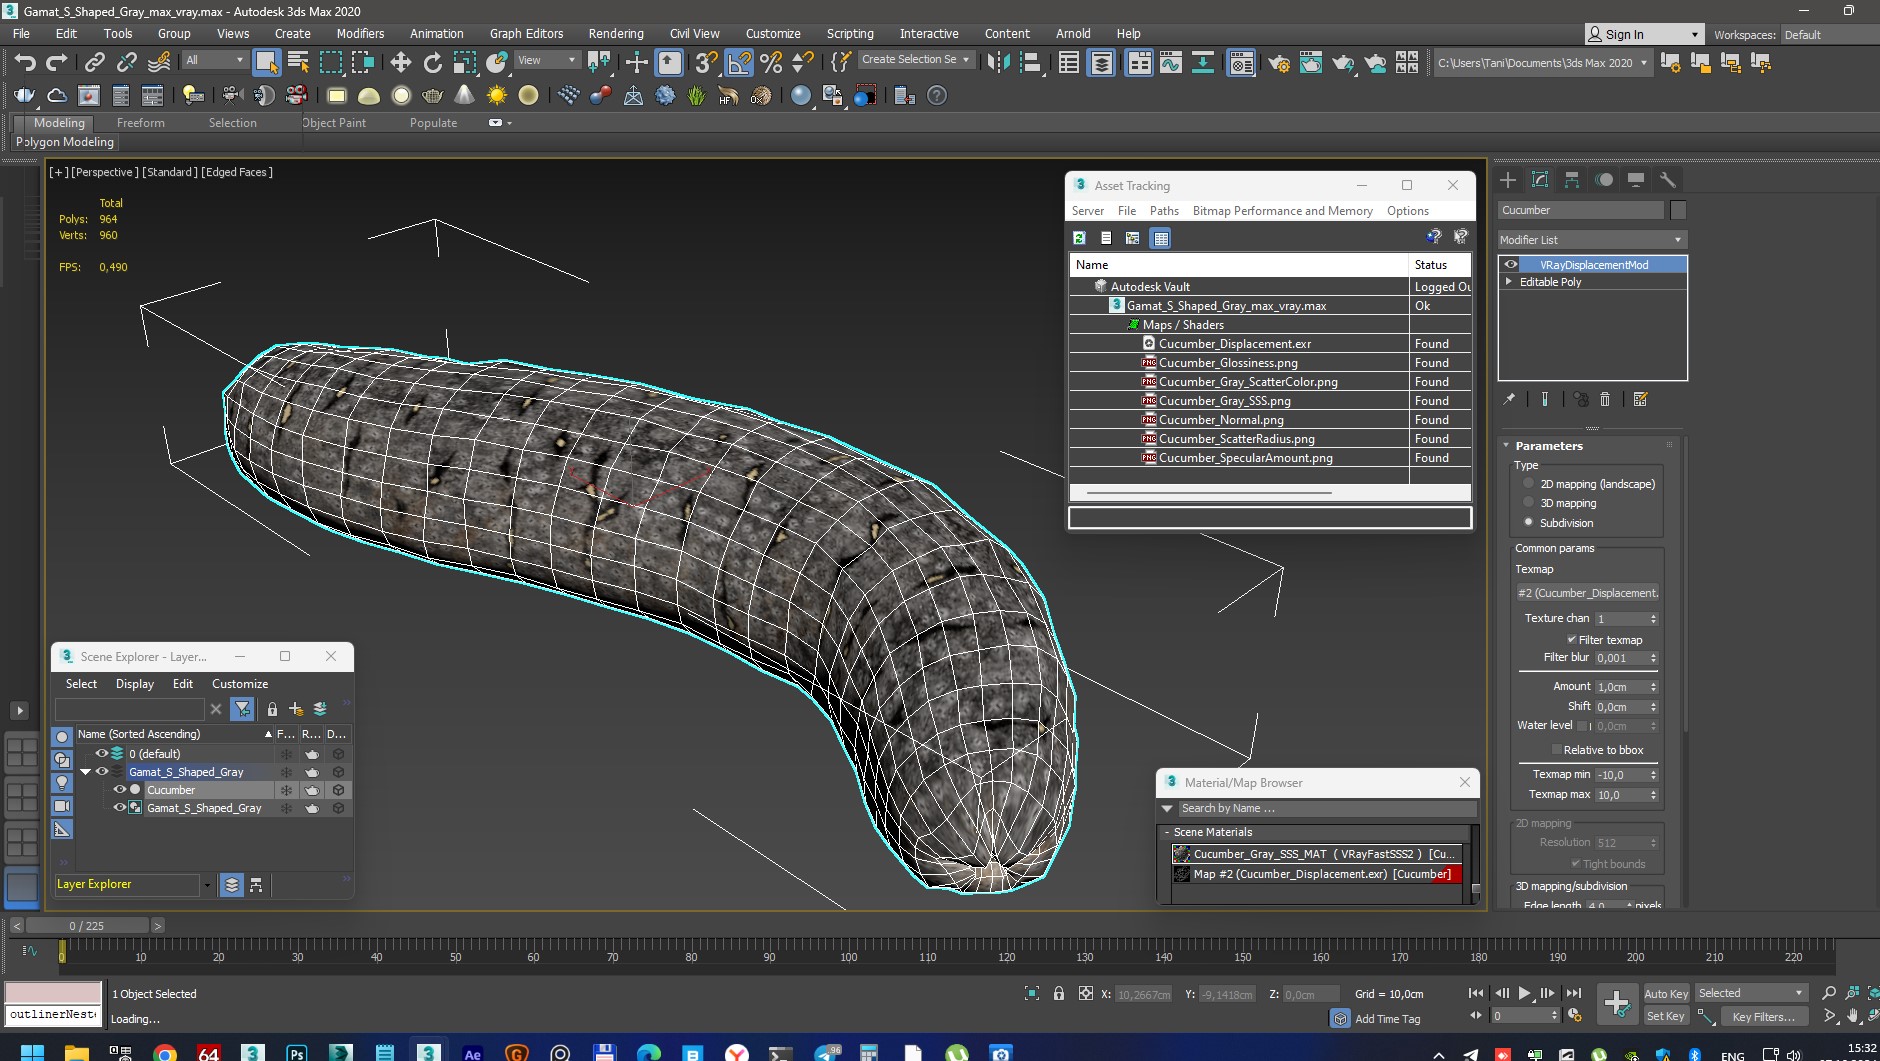Click the Undo arrow icon
The height and width of the screenshot is (1061, 1880).
click(25, 63)
